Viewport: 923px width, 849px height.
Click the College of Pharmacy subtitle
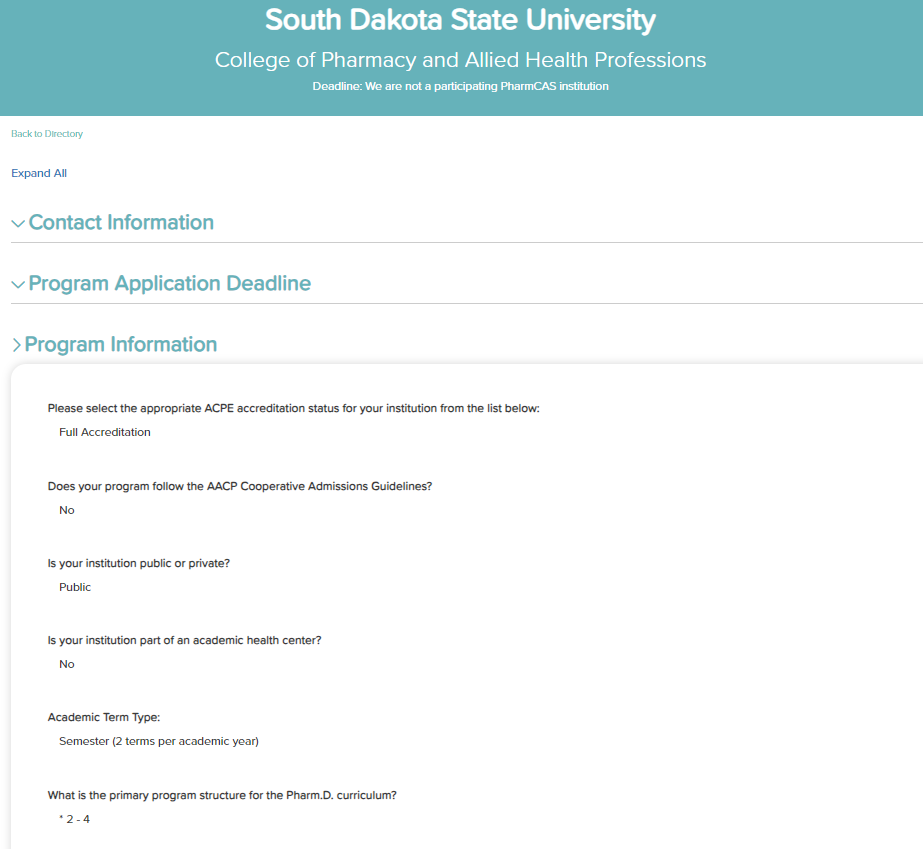point(461,60)
